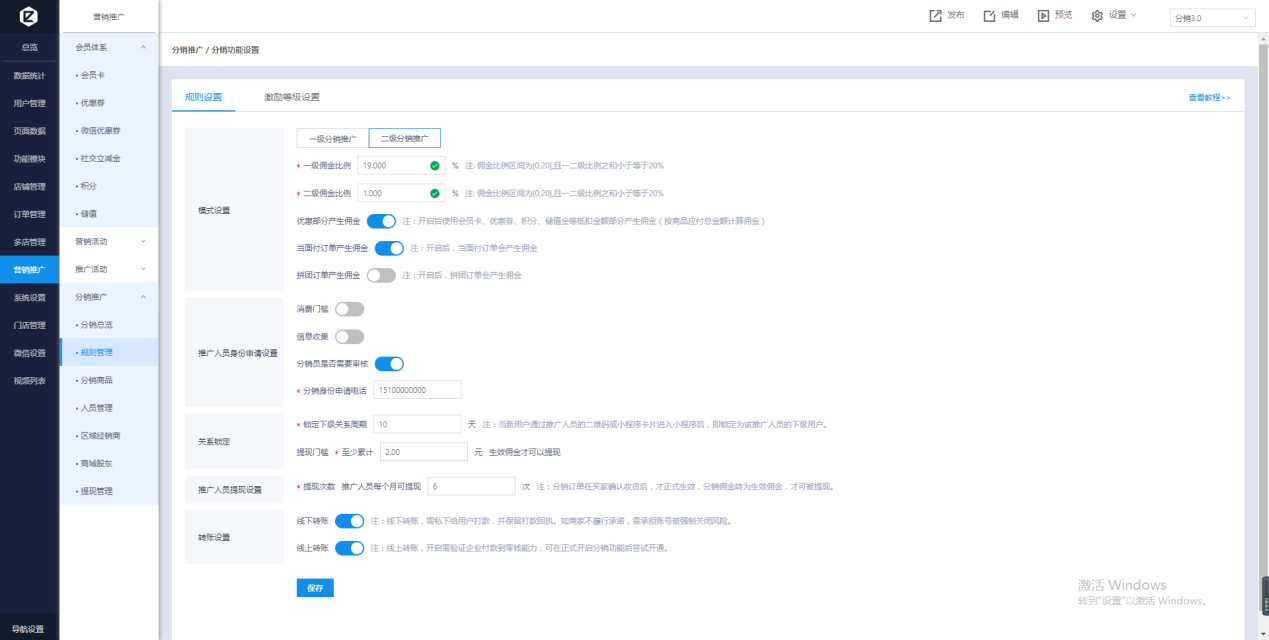Expand the 营销活动 sidebar group
The image size is (1269, 640).
point(109,241)
